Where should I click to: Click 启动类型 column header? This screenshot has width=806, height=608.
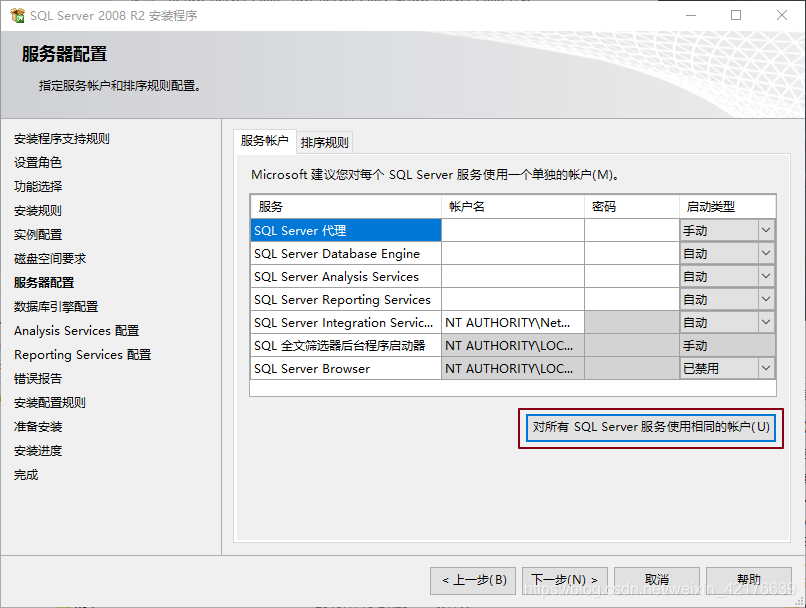[x=727, y=207]
